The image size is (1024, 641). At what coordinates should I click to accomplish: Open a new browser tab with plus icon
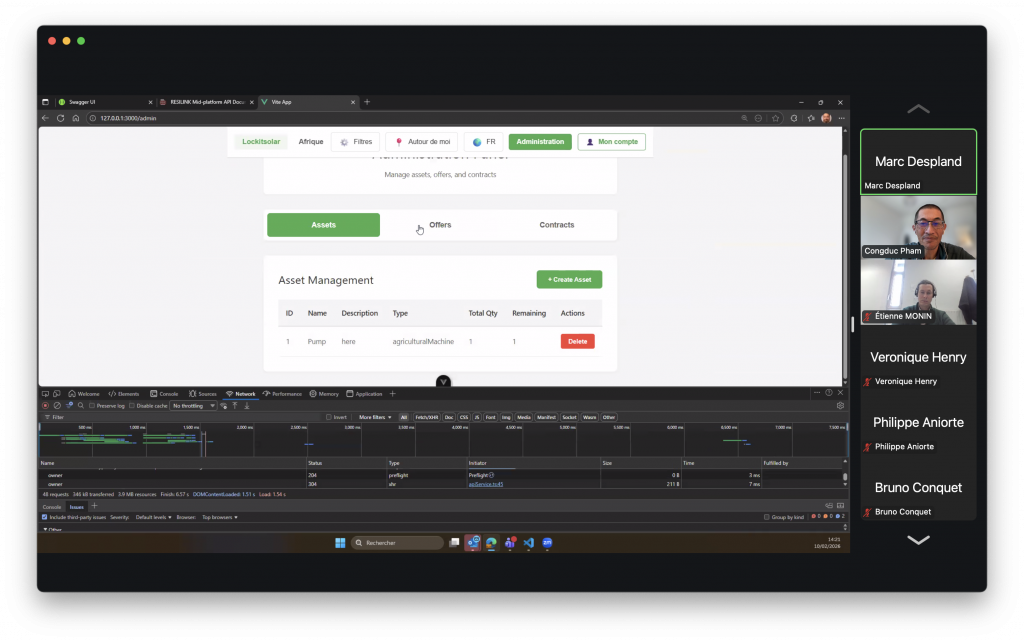point(367,102)
